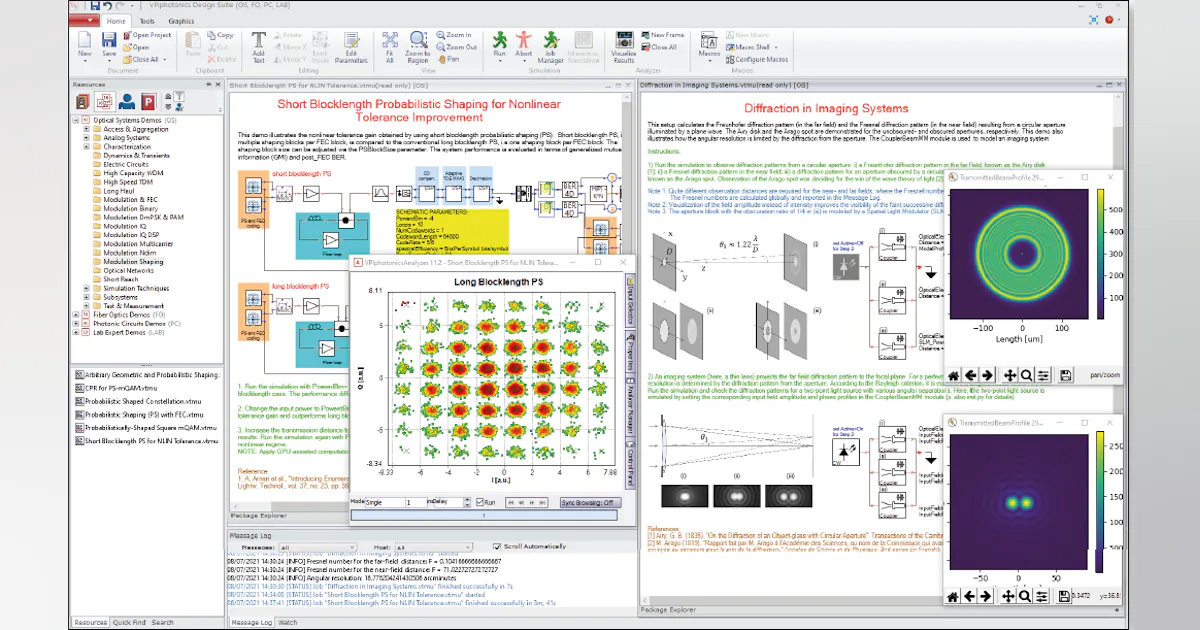This screenshot has width=1200, height=630.
Task: Expand the Photonic Circuits Demos node
Action: point(77,323)
